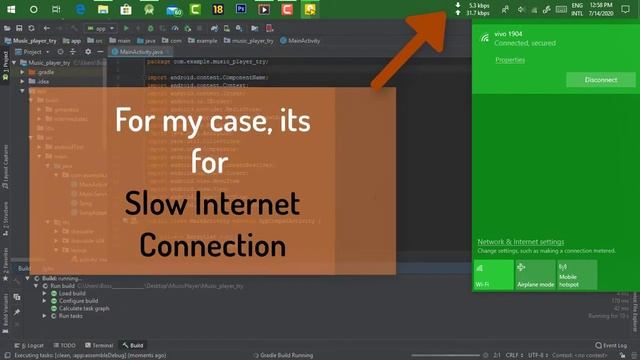The width and height of the screenshot is (640, 360).
Task: Click the MainActivity breadcrumb
Action: (x=300, y=41)
